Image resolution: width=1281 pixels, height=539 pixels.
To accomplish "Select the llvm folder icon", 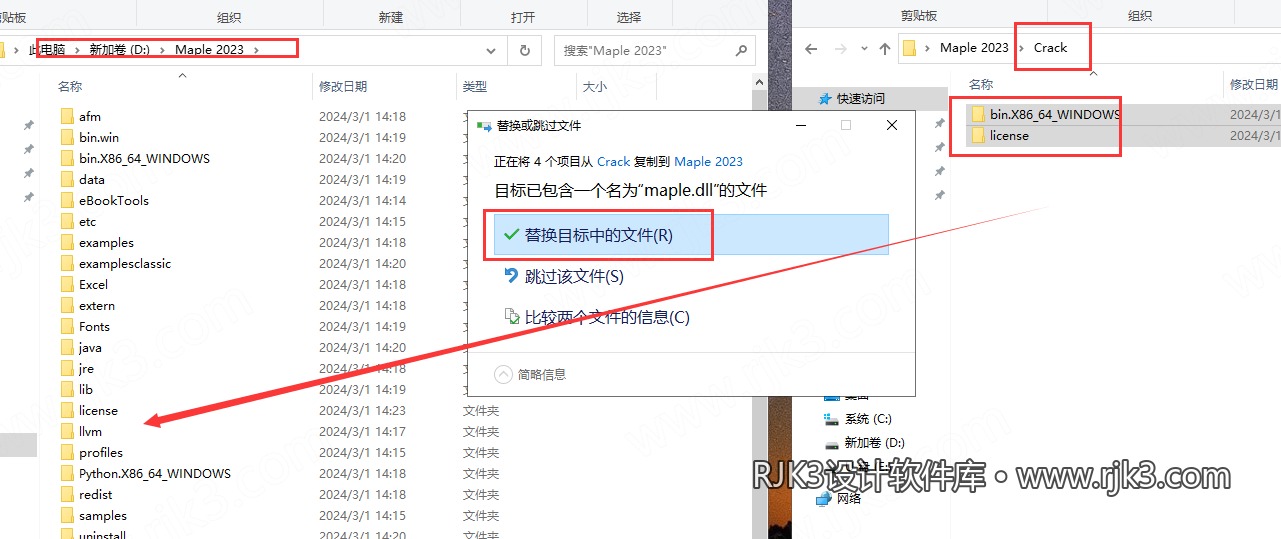I will [67, 431].
